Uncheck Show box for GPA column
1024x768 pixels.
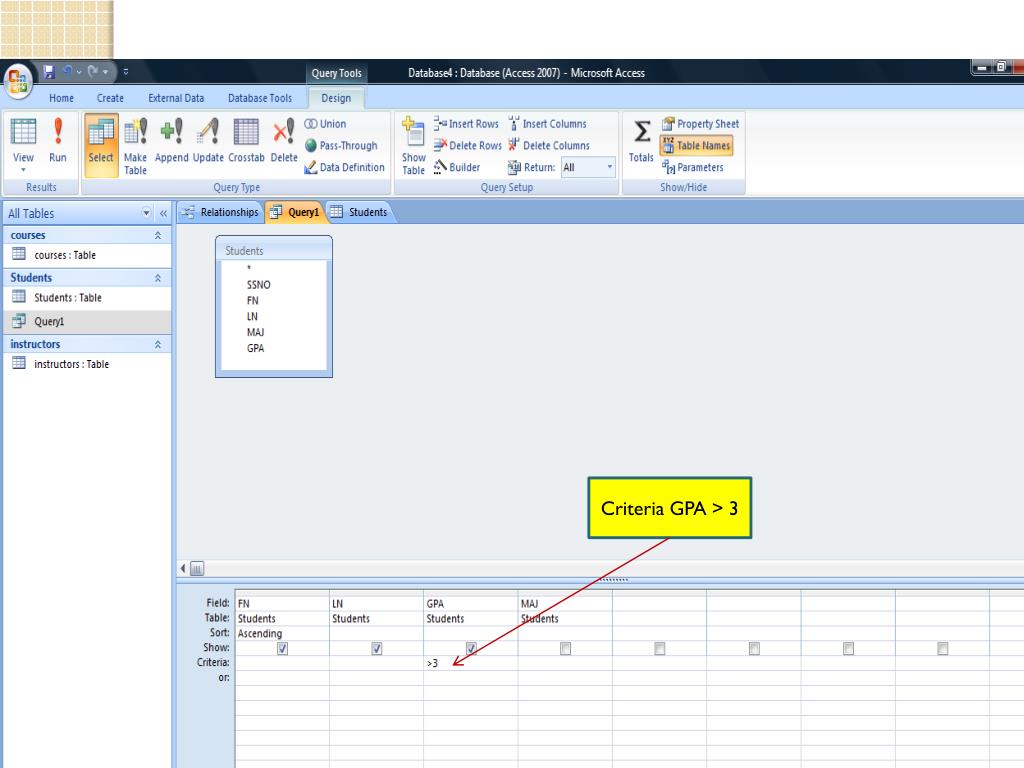471,648
